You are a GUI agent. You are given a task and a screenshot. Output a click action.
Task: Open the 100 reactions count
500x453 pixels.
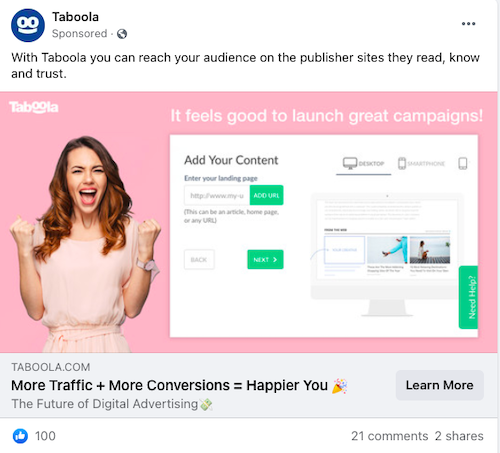45,436
